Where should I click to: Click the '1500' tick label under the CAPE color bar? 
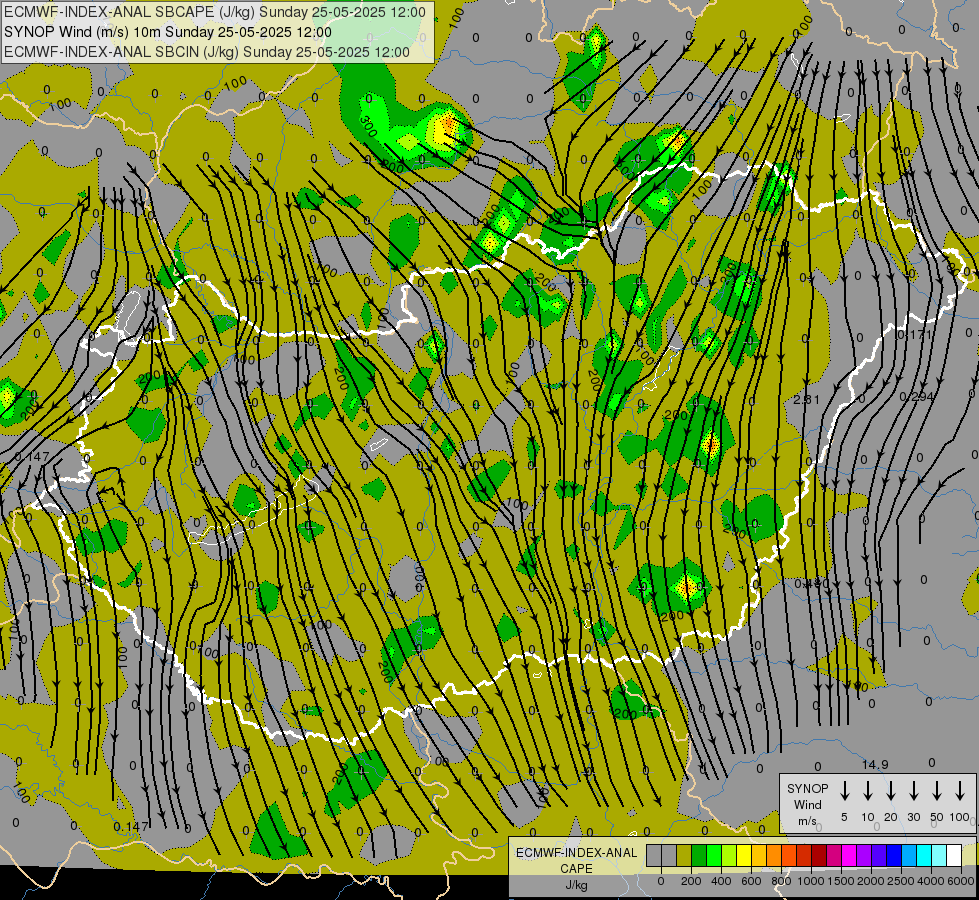point(841,881)
